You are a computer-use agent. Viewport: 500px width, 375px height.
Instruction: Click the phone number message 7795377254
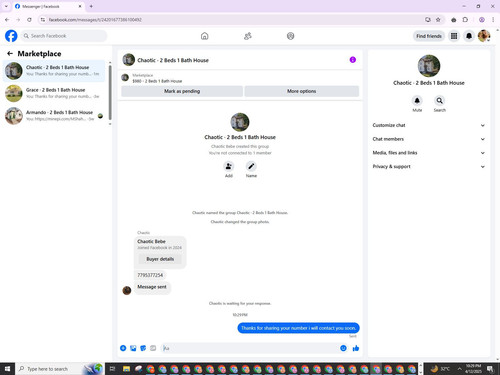(150, 275)
